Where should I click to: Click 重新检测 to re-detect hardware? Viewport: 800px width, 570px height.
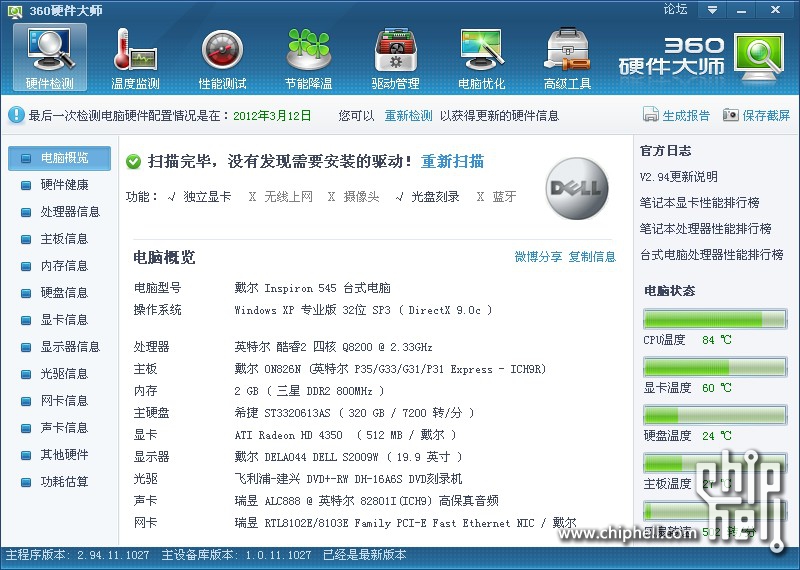click(408, 116)
